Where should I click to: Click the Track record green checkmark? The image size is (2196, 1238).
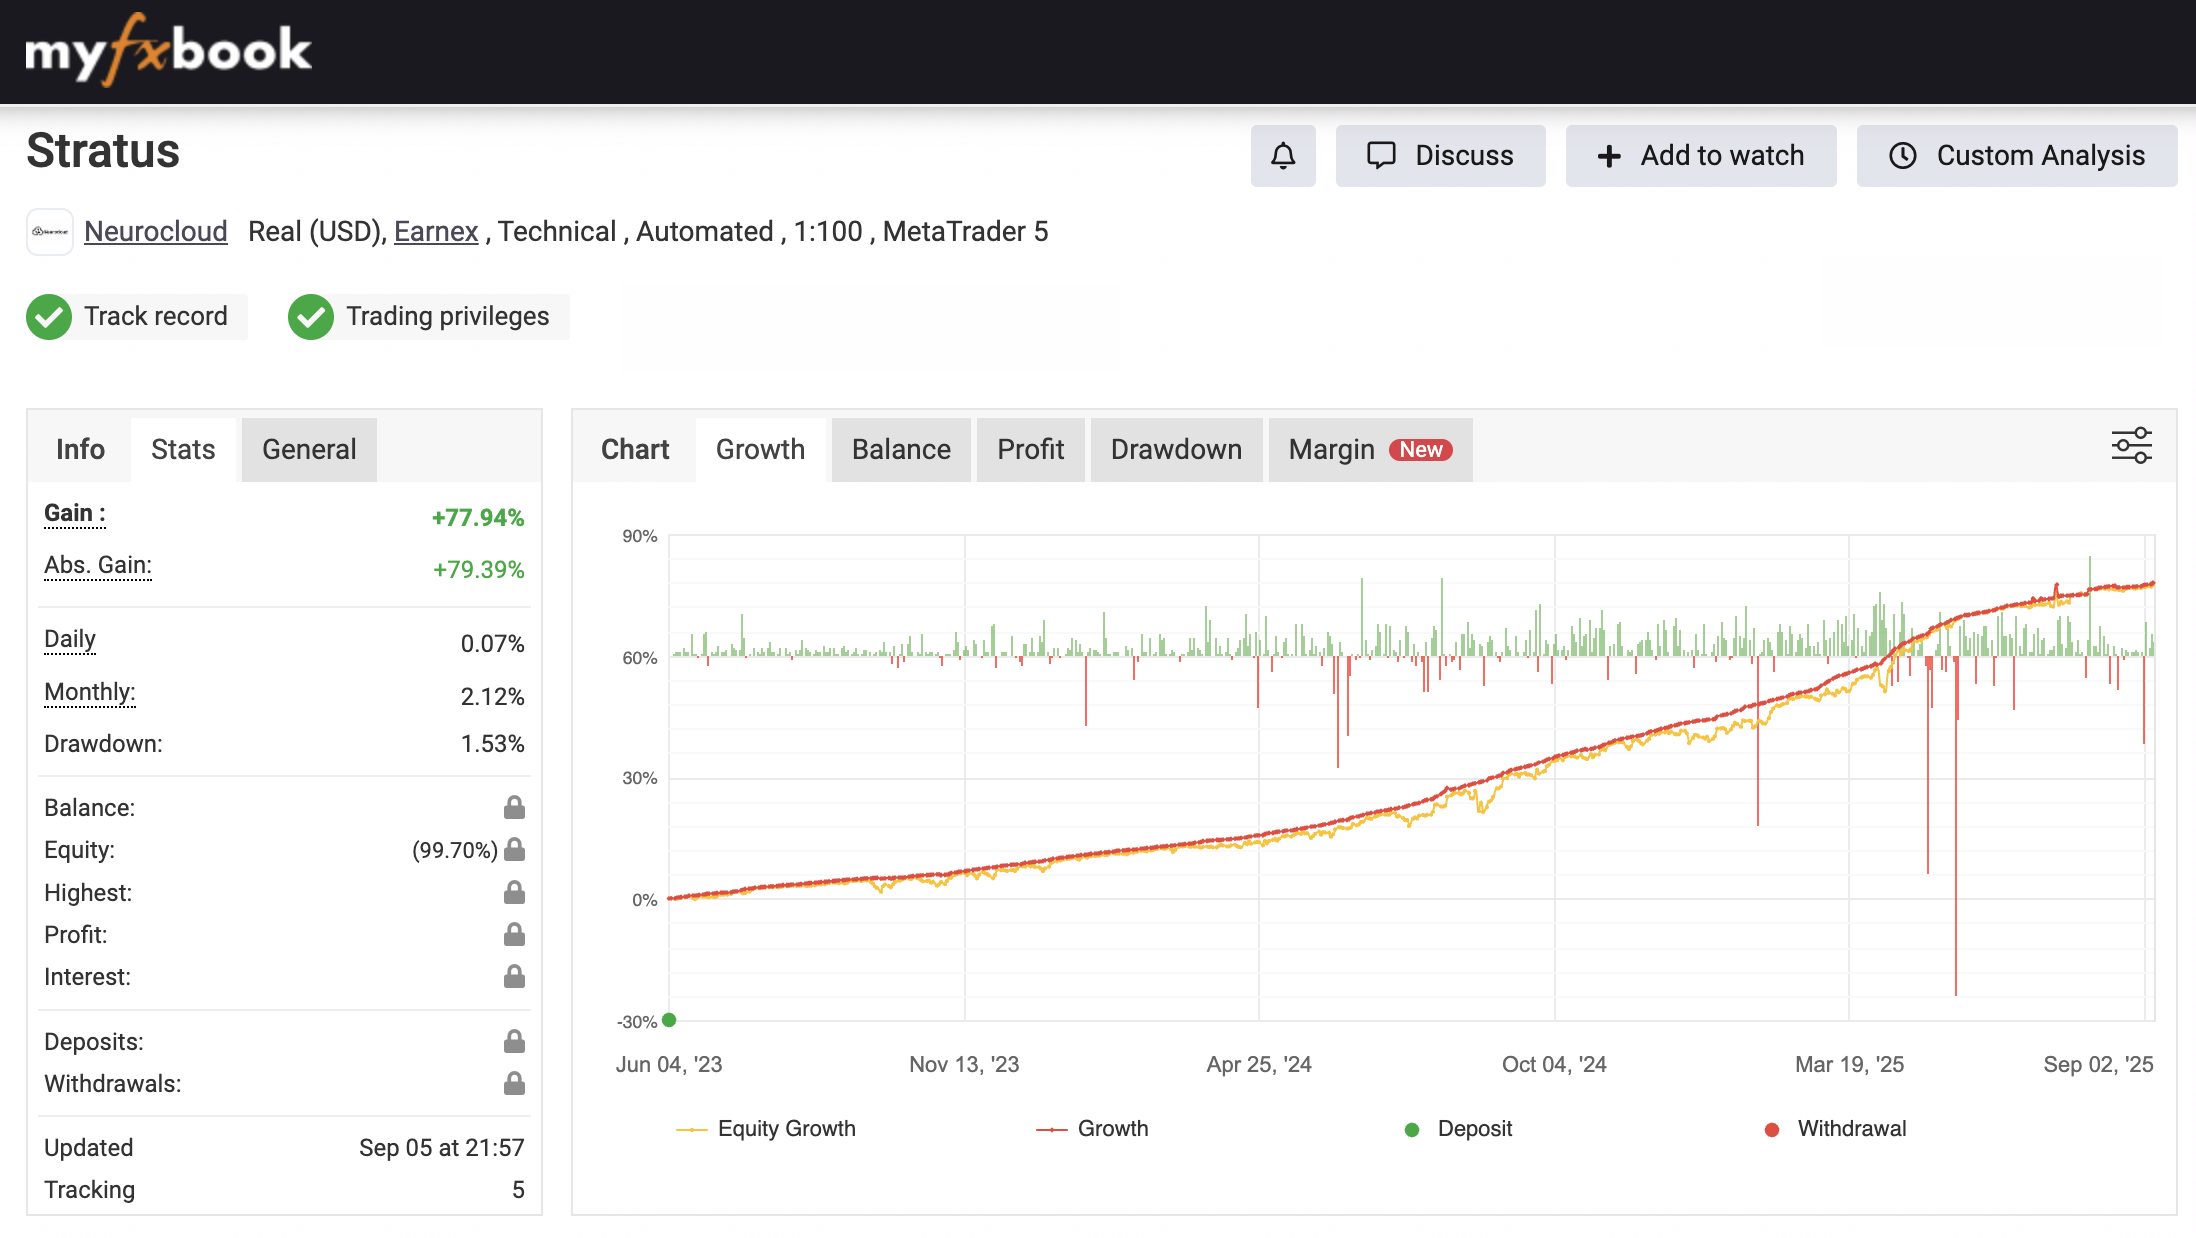[x=49, y=317]
